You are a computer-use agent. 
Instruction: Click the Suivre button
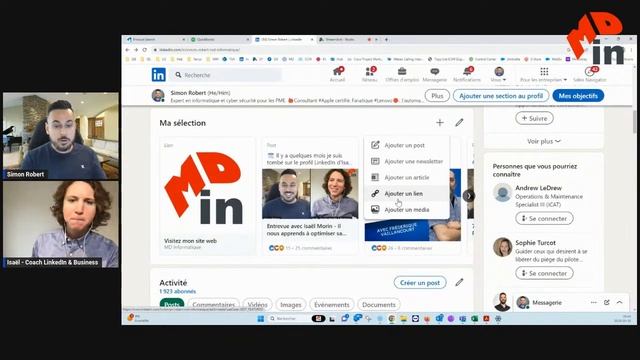[534, 118]
